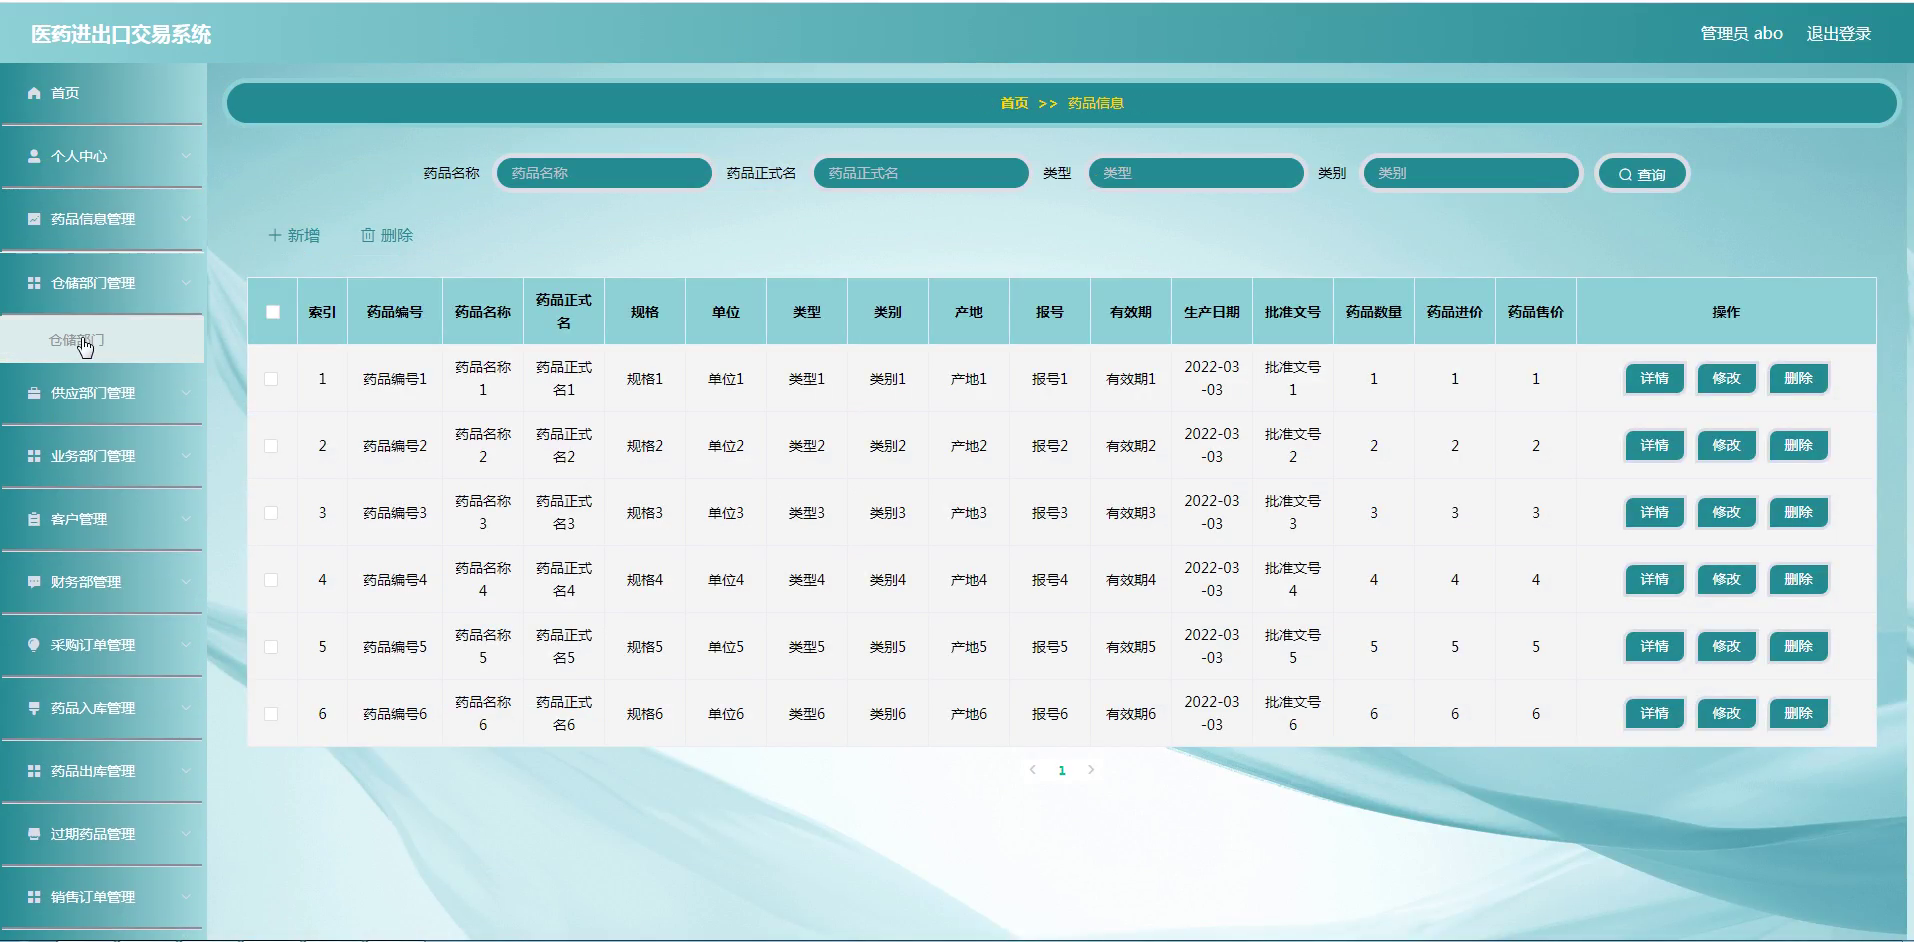Viewport: 1914px width, 942px height.
Task: Expand the 药品入库管理 menu chevron
Action: (186, 708)
